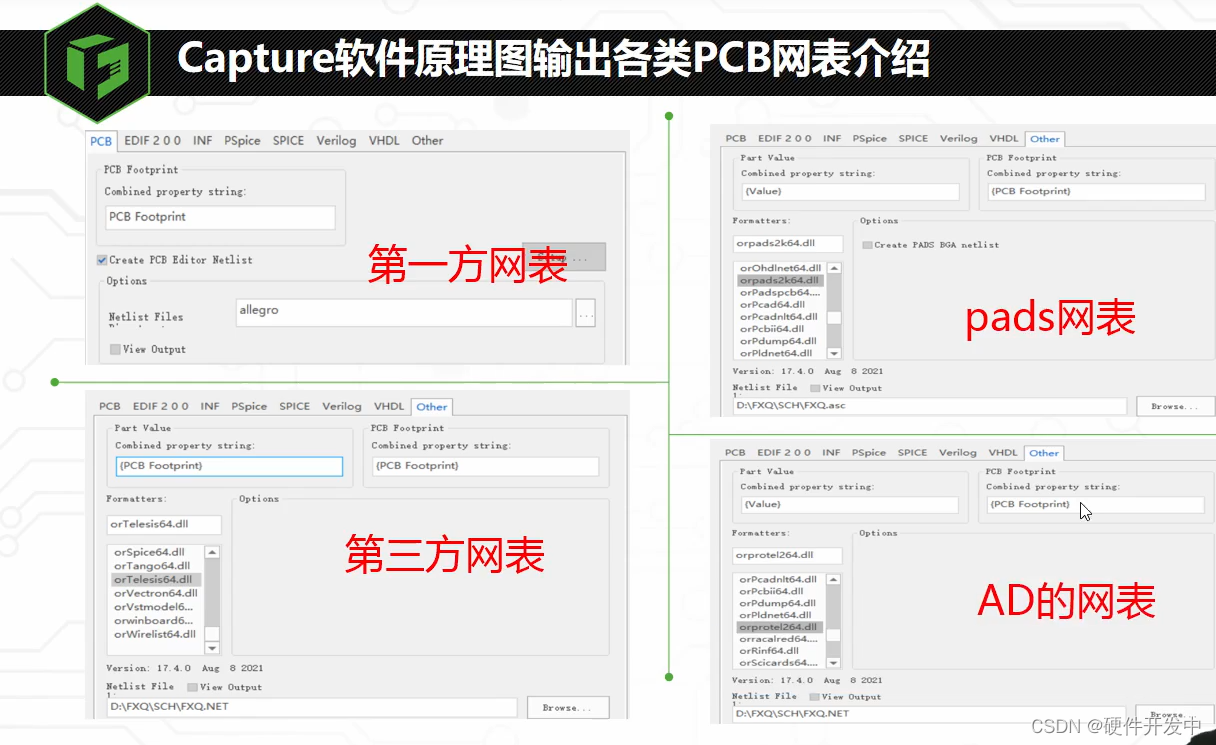Click scroll-up arrow beside orOhdlnet64.dll
Image resolution: width=1216 pixels, height=745 pixels.
tap(834, 269)
